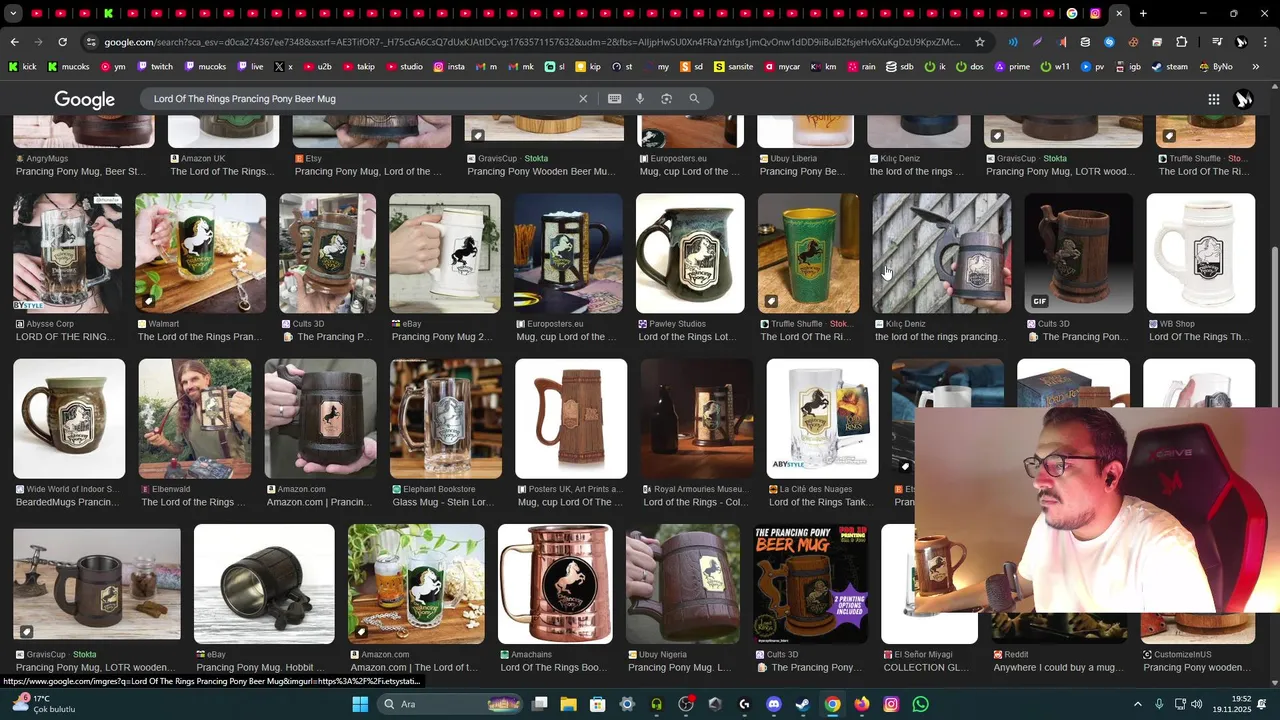Screen dimensions: 1280x720
Task: Open the steam bookmark
Action: (x=1169, y=67)
